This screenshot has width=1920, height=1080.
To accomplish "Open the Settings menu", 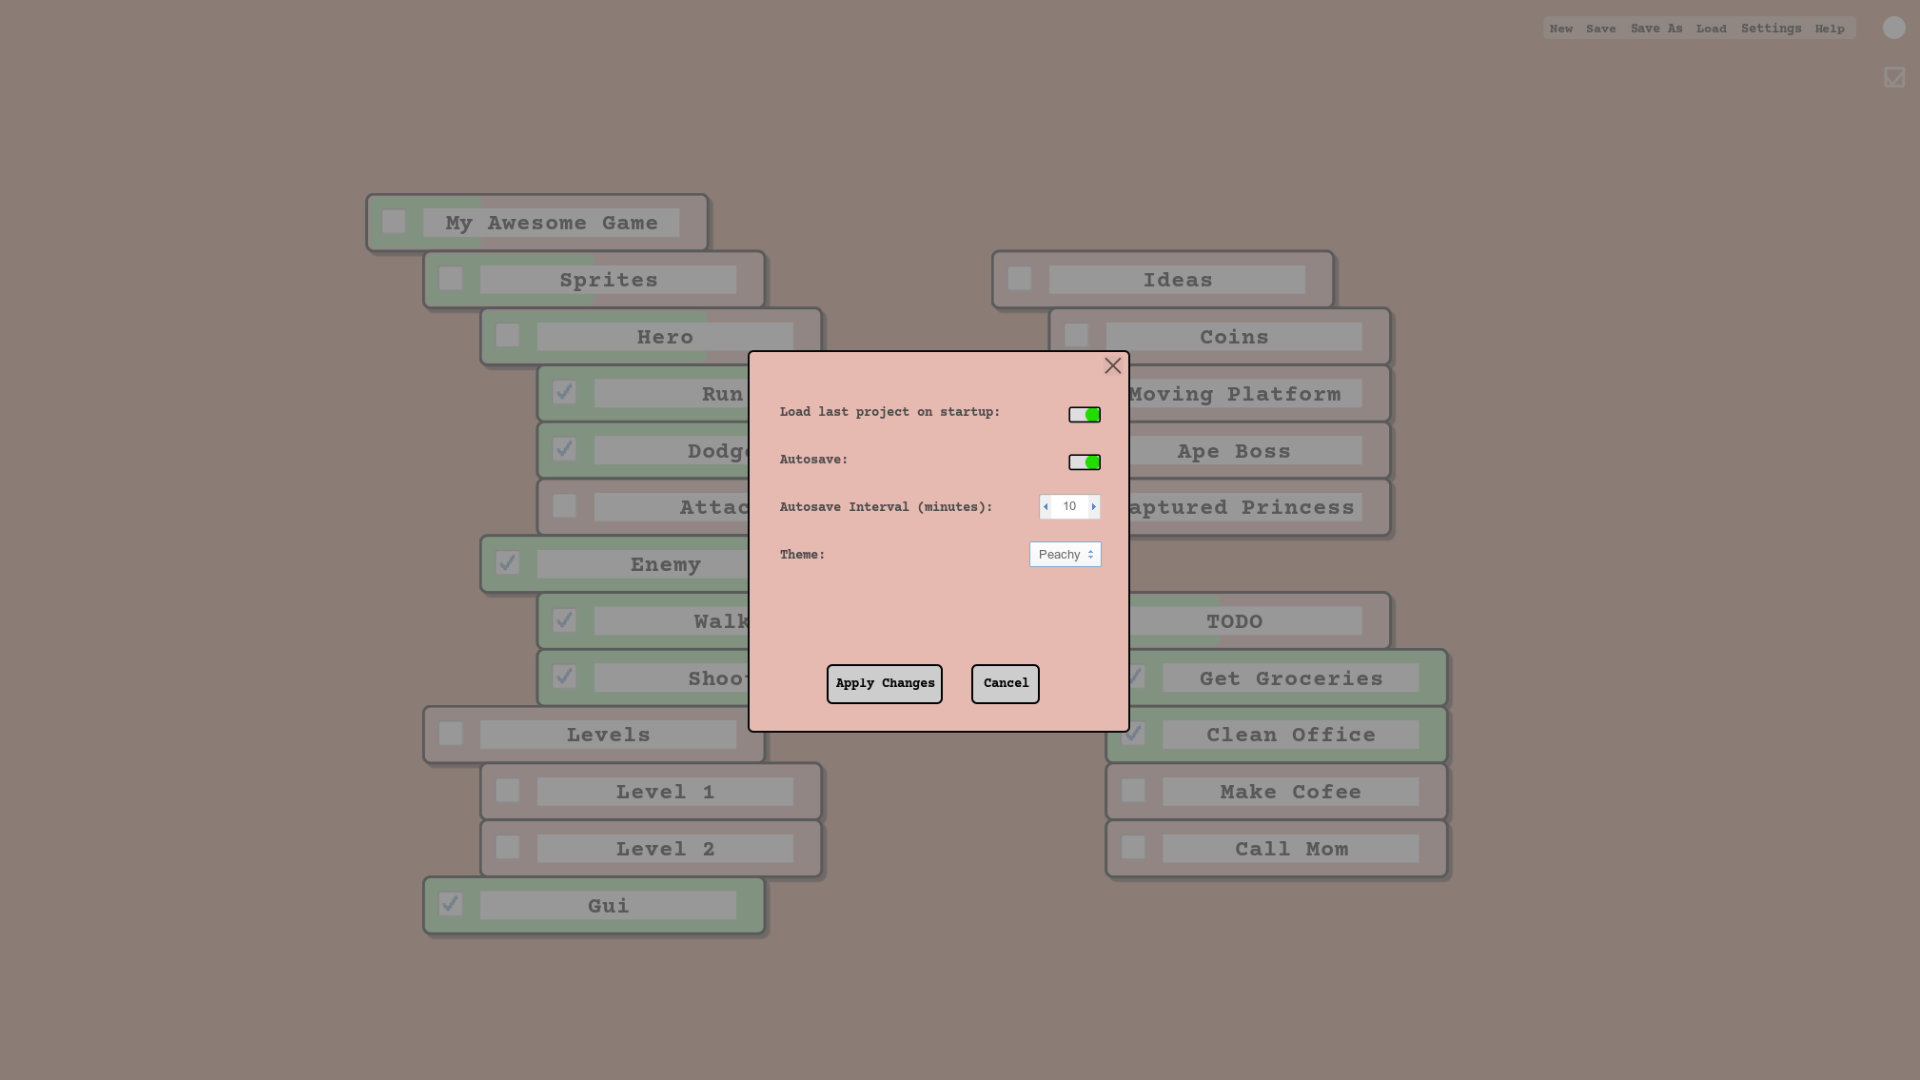I will pos(1770,28).
